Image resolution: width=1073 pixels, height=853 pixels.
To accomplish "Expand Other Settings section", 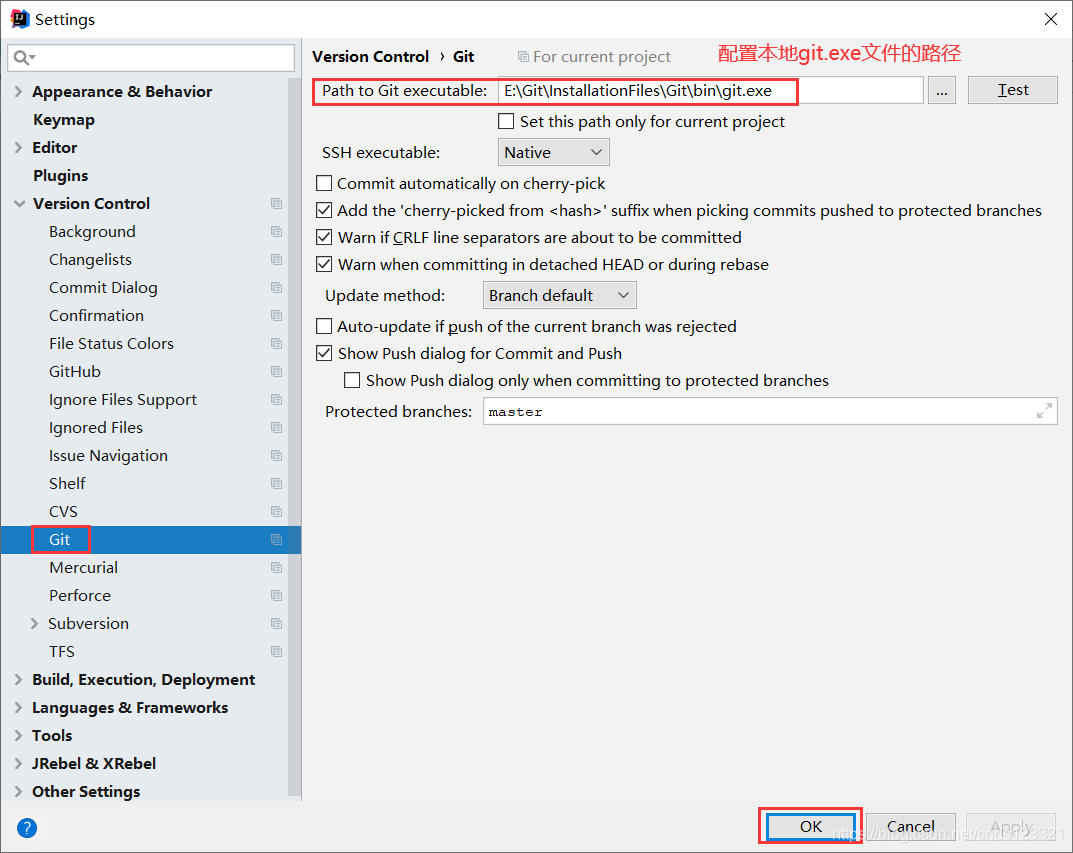I will [x=18, y=792].
